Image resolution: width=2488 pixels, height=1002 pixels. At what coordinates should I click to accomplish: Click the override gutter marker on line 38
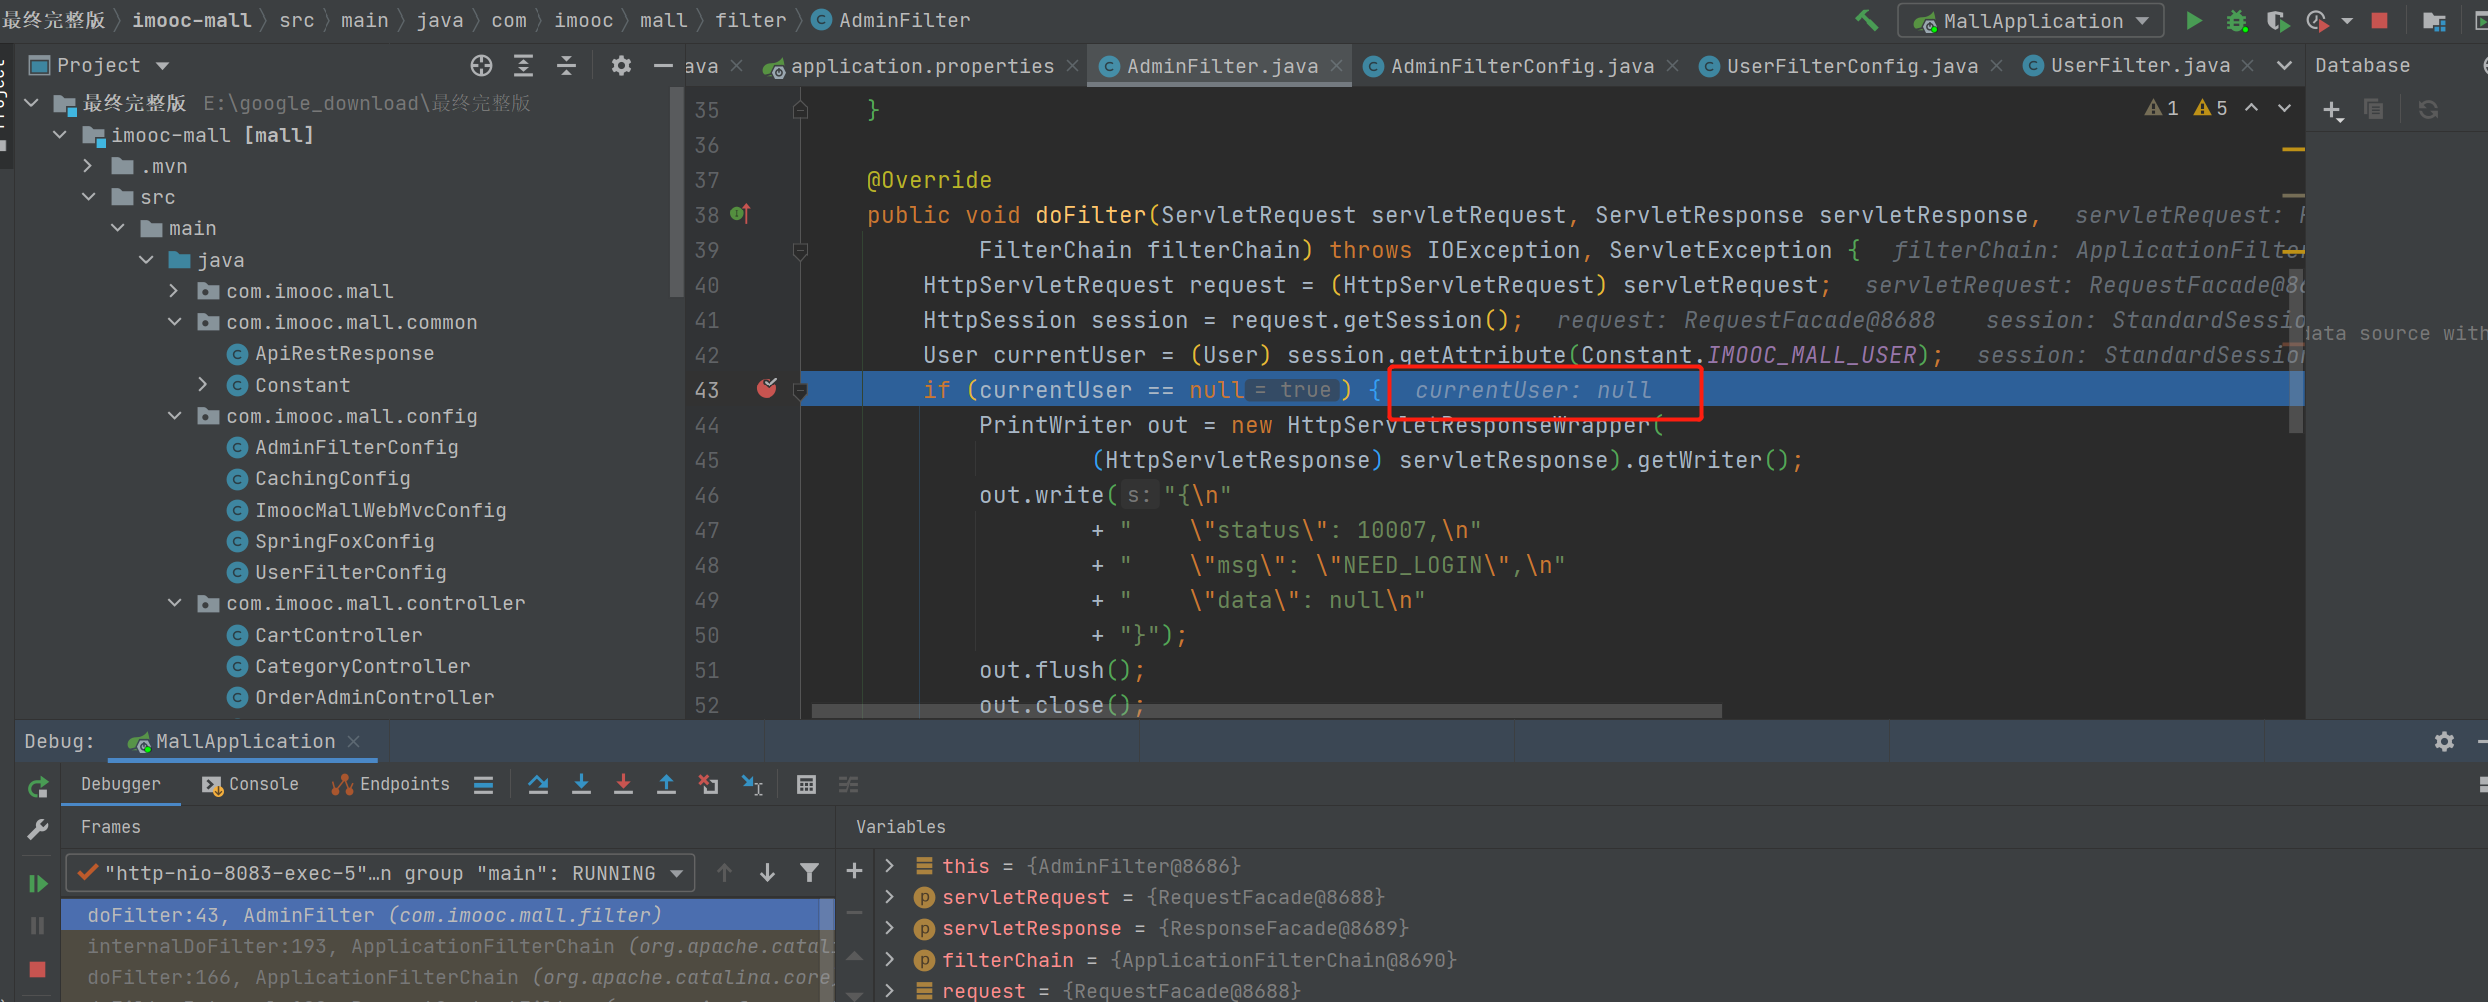click(740, 214)
